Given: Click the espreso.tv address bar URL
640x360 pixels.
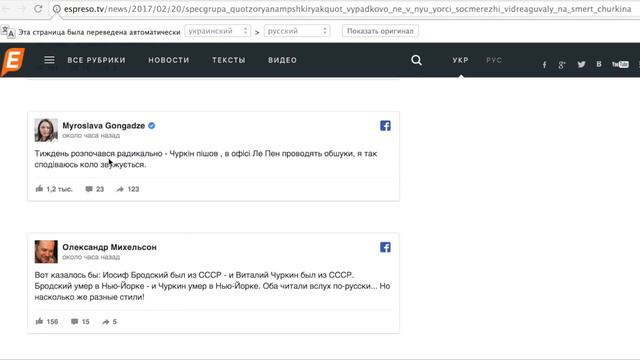Looking at the screenshot, I should (347, 9).
